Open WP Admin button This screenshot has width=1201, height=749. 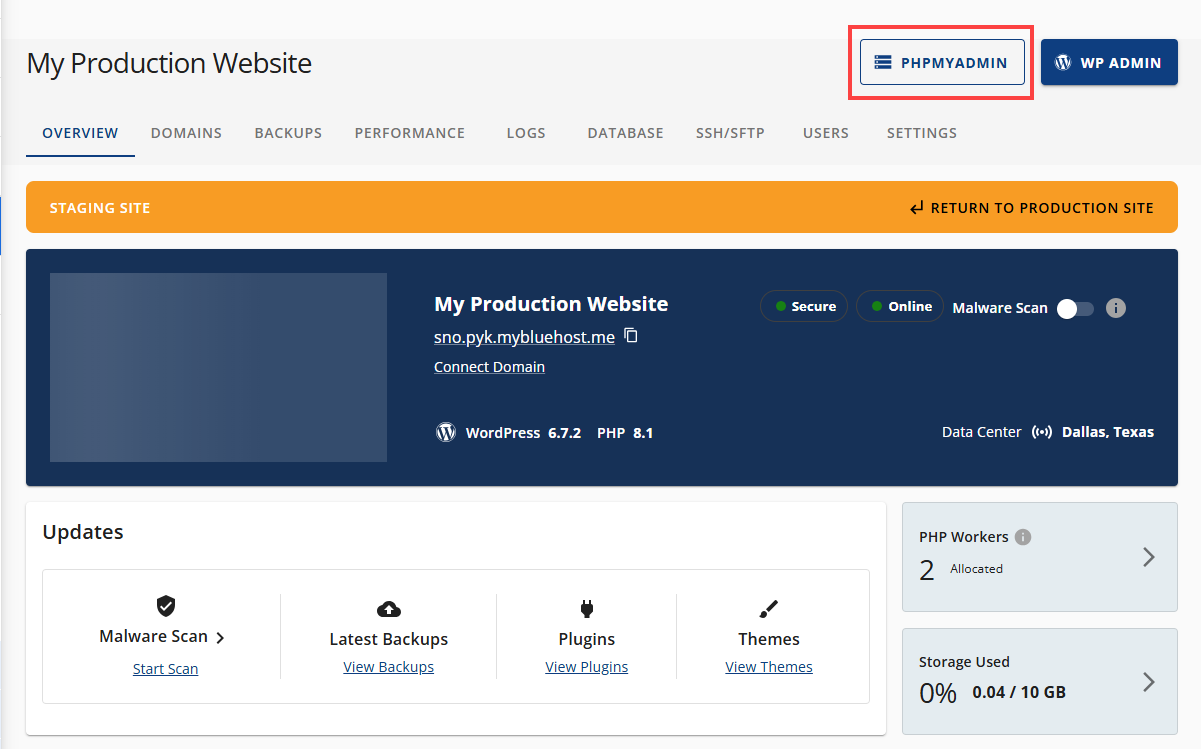pos(1109,62)
